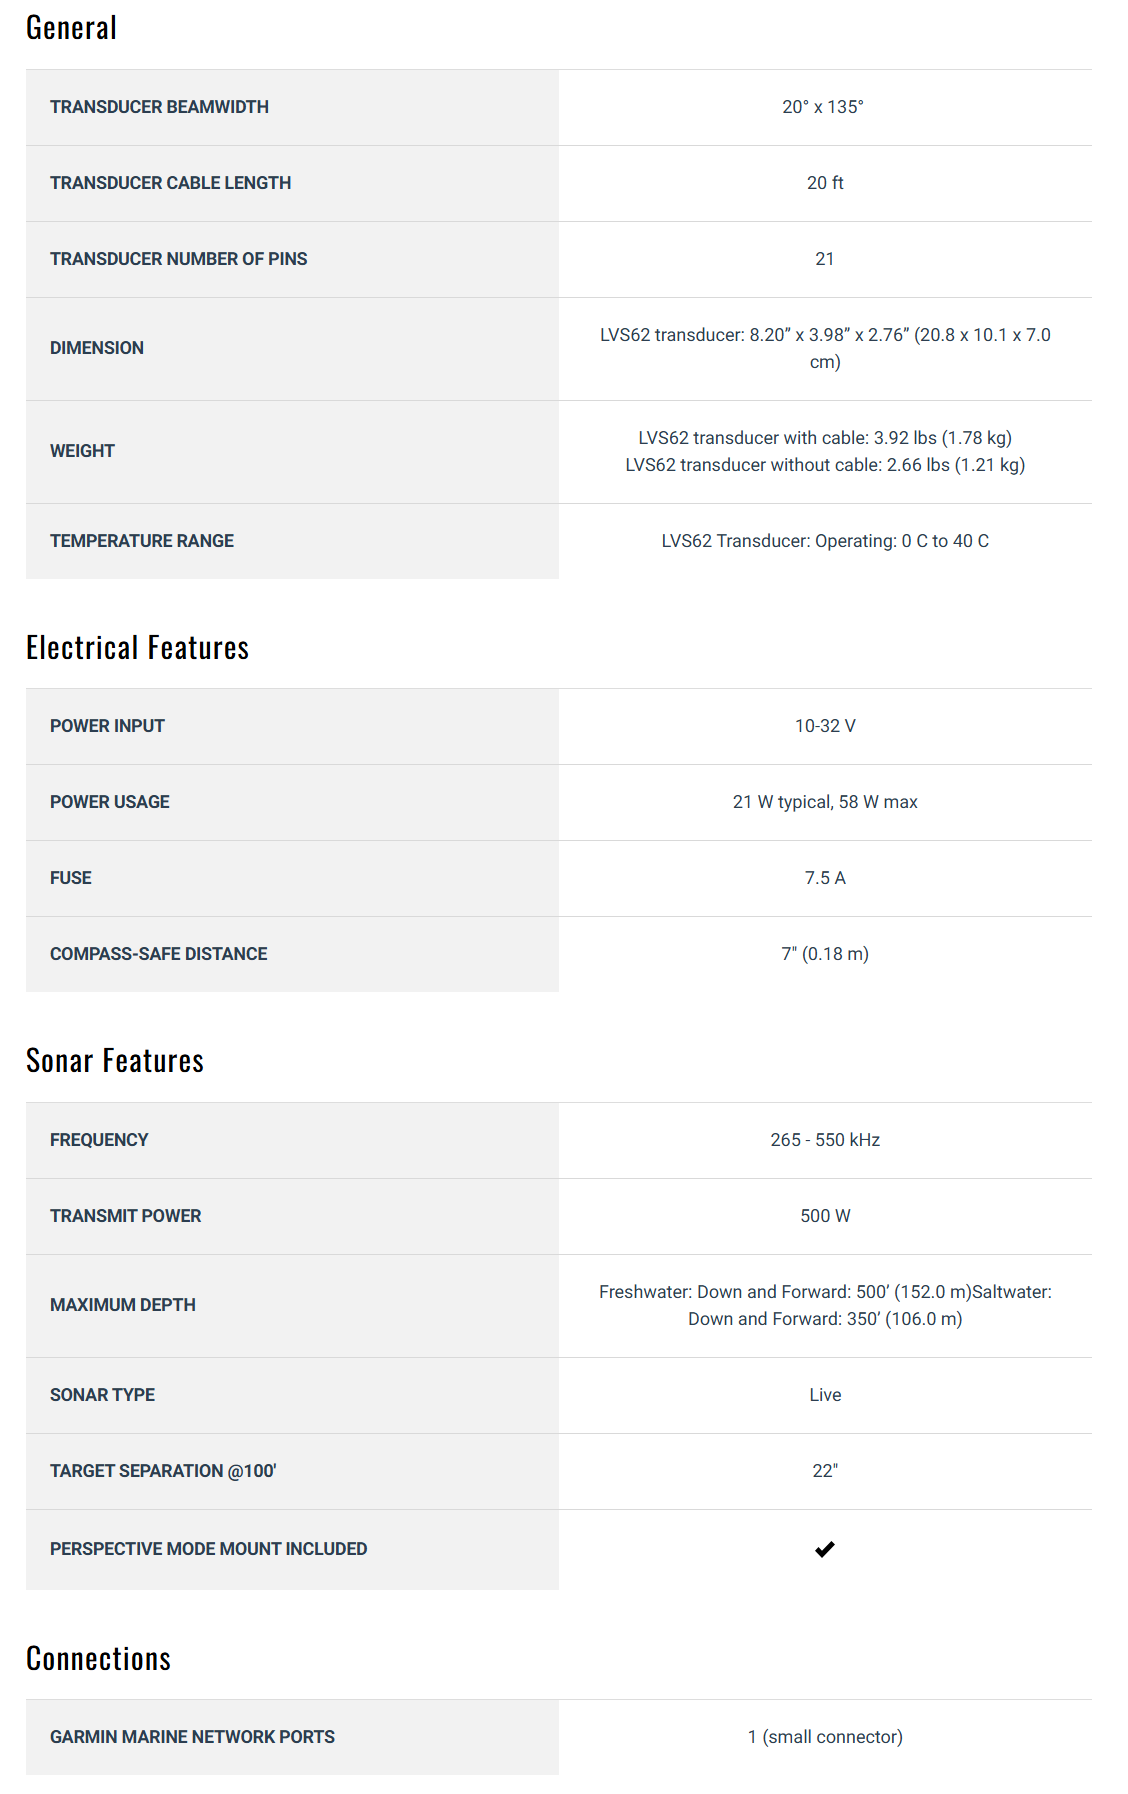
Task: Click the LVS62 transducer dimension value
Action: click(x=825, y=348)
